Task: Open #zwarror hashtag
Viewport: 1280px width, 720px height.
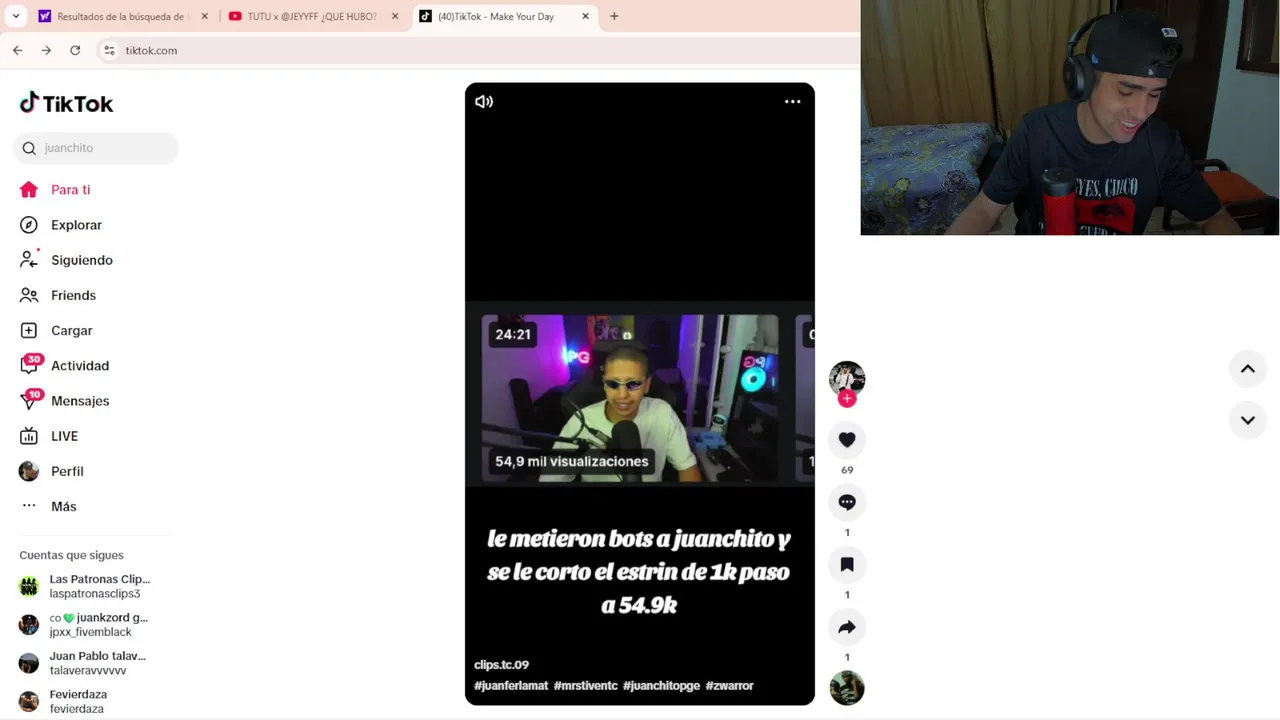Action: pyautogui.click(x=729, y=686)
